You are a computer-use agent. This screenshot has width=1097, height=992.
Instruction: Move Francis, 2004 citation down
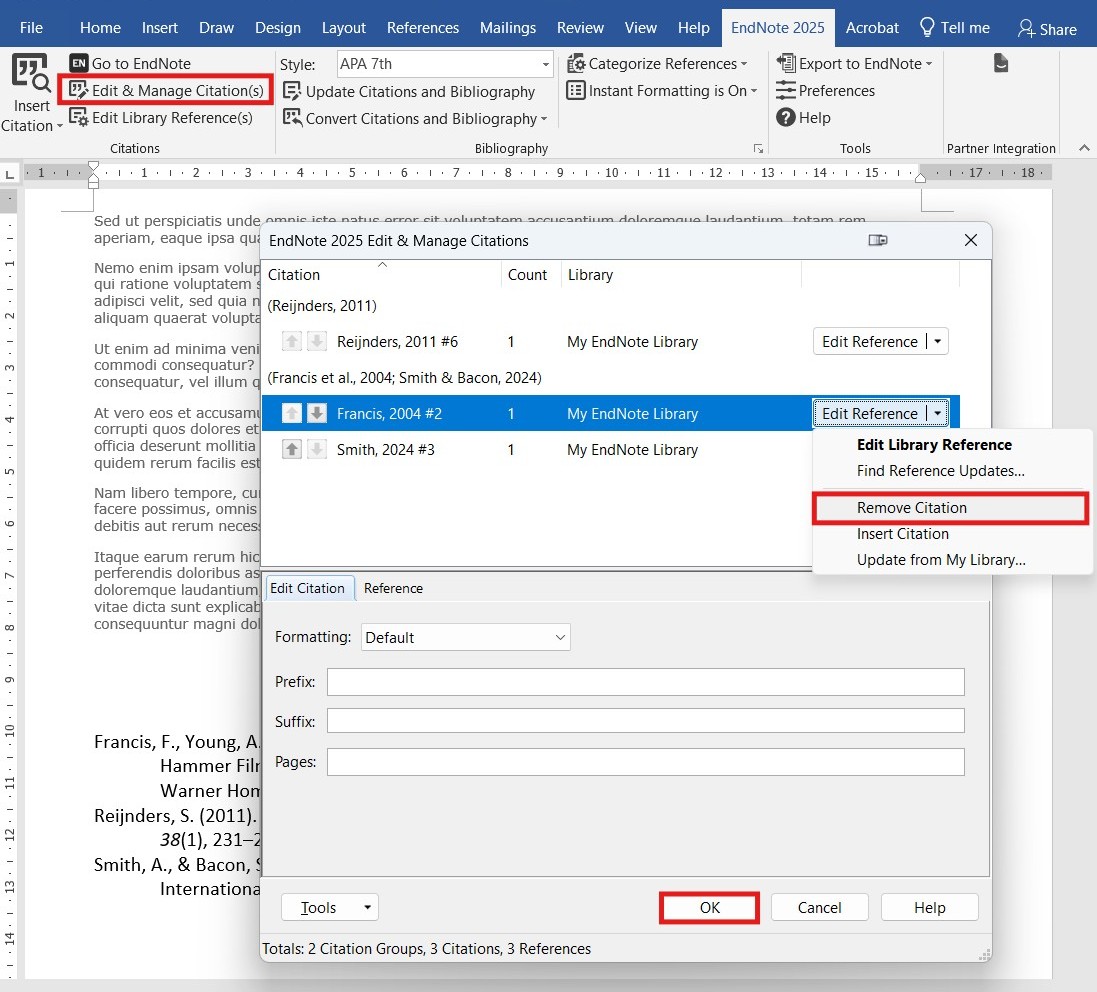(317, 413)
